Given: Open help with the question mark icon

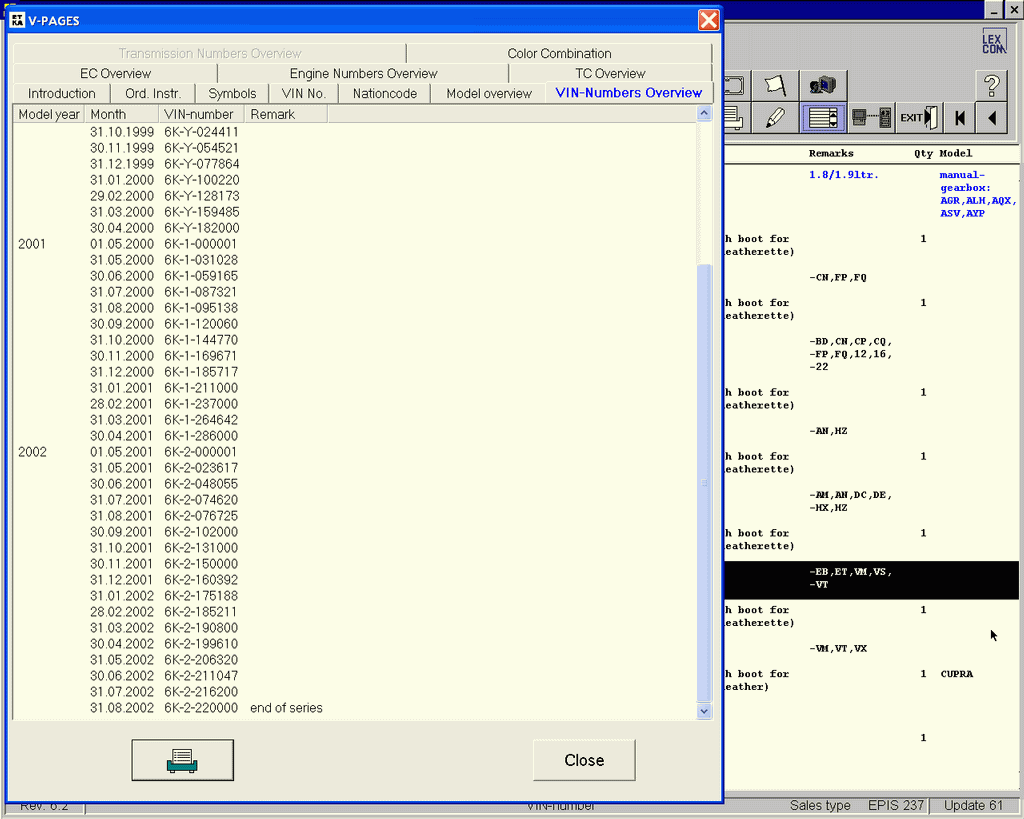Looking at the screenshot, I should pyautogui.click(x=992, y=86).
